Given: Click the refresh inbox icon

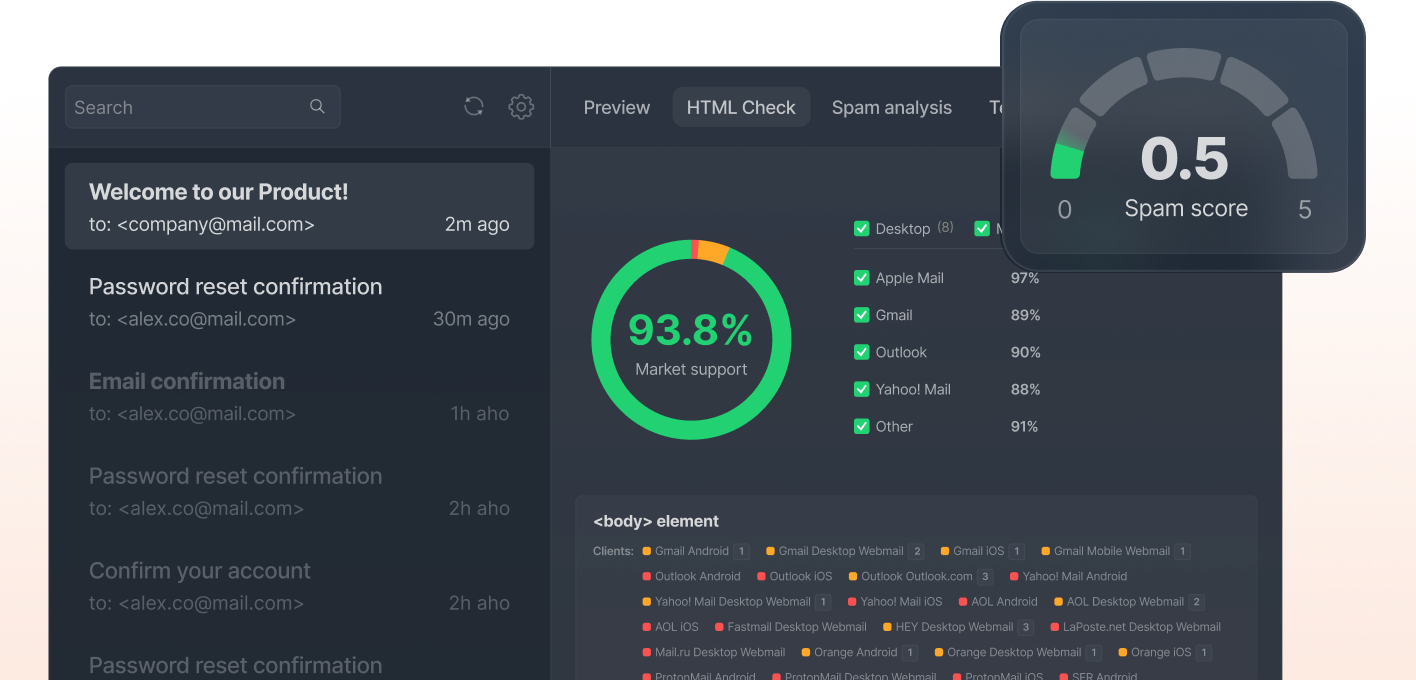Looking at the screenshot, I should [x=474, y=107].
